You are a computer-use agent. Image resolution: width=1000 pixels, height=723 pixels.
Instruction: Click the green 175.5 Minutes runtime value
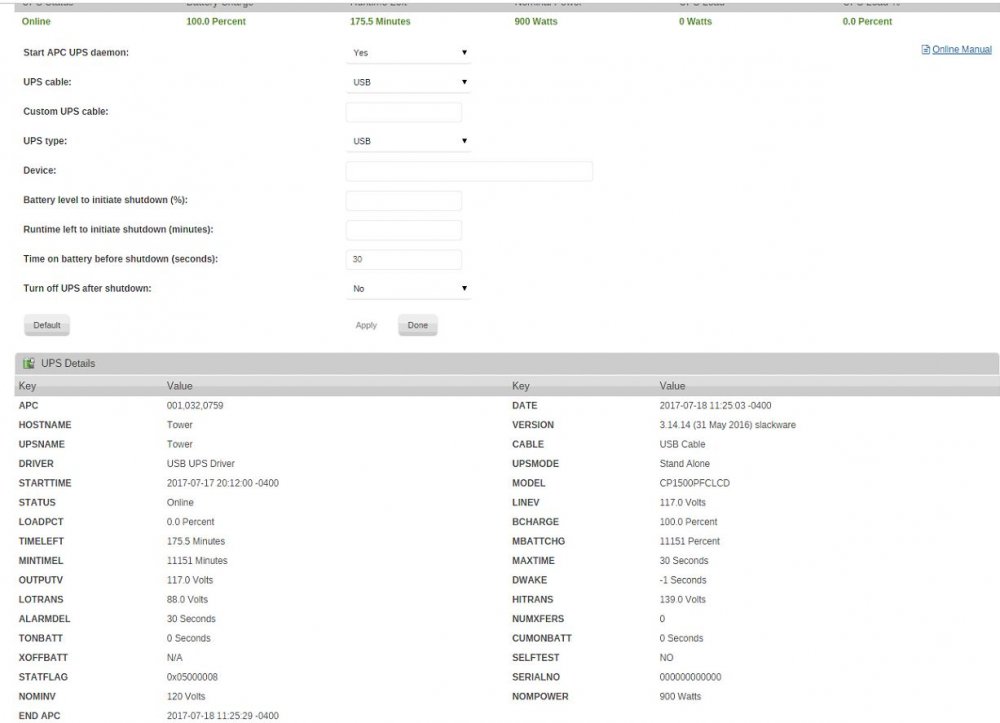pyautogui.click(x=380, y=22)
